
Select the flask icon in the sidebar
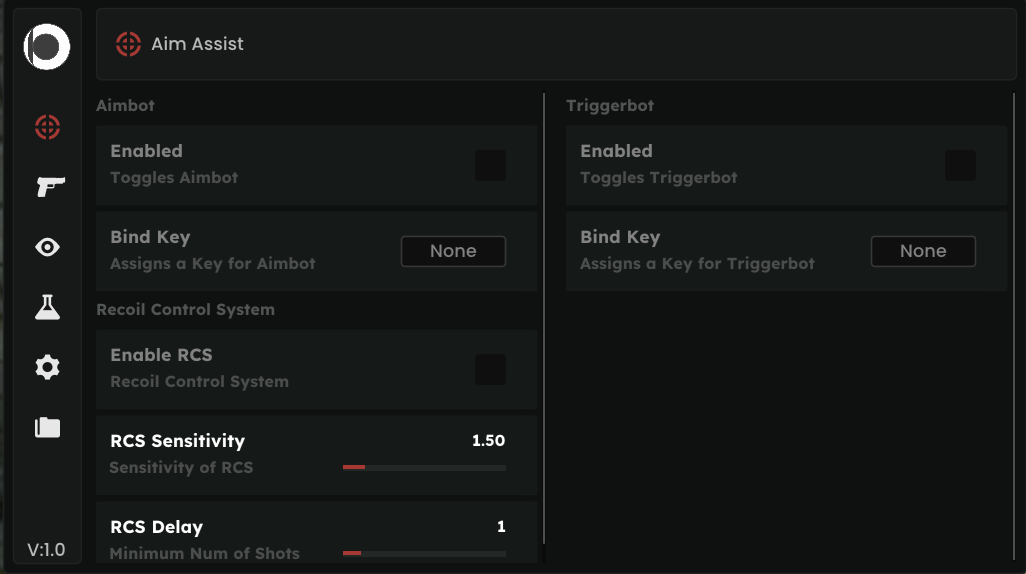[x=47, y=308]
